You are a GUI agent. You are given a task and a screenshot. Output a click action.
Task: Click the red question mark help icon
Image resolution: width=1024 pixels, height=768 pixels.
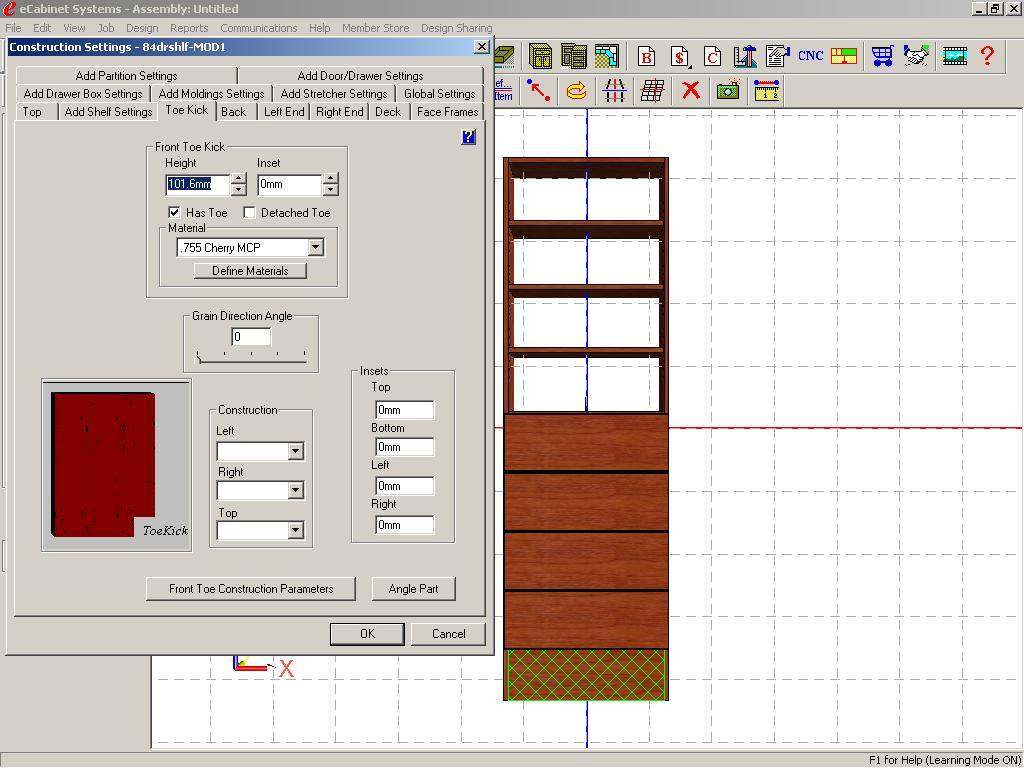point(987,56)
